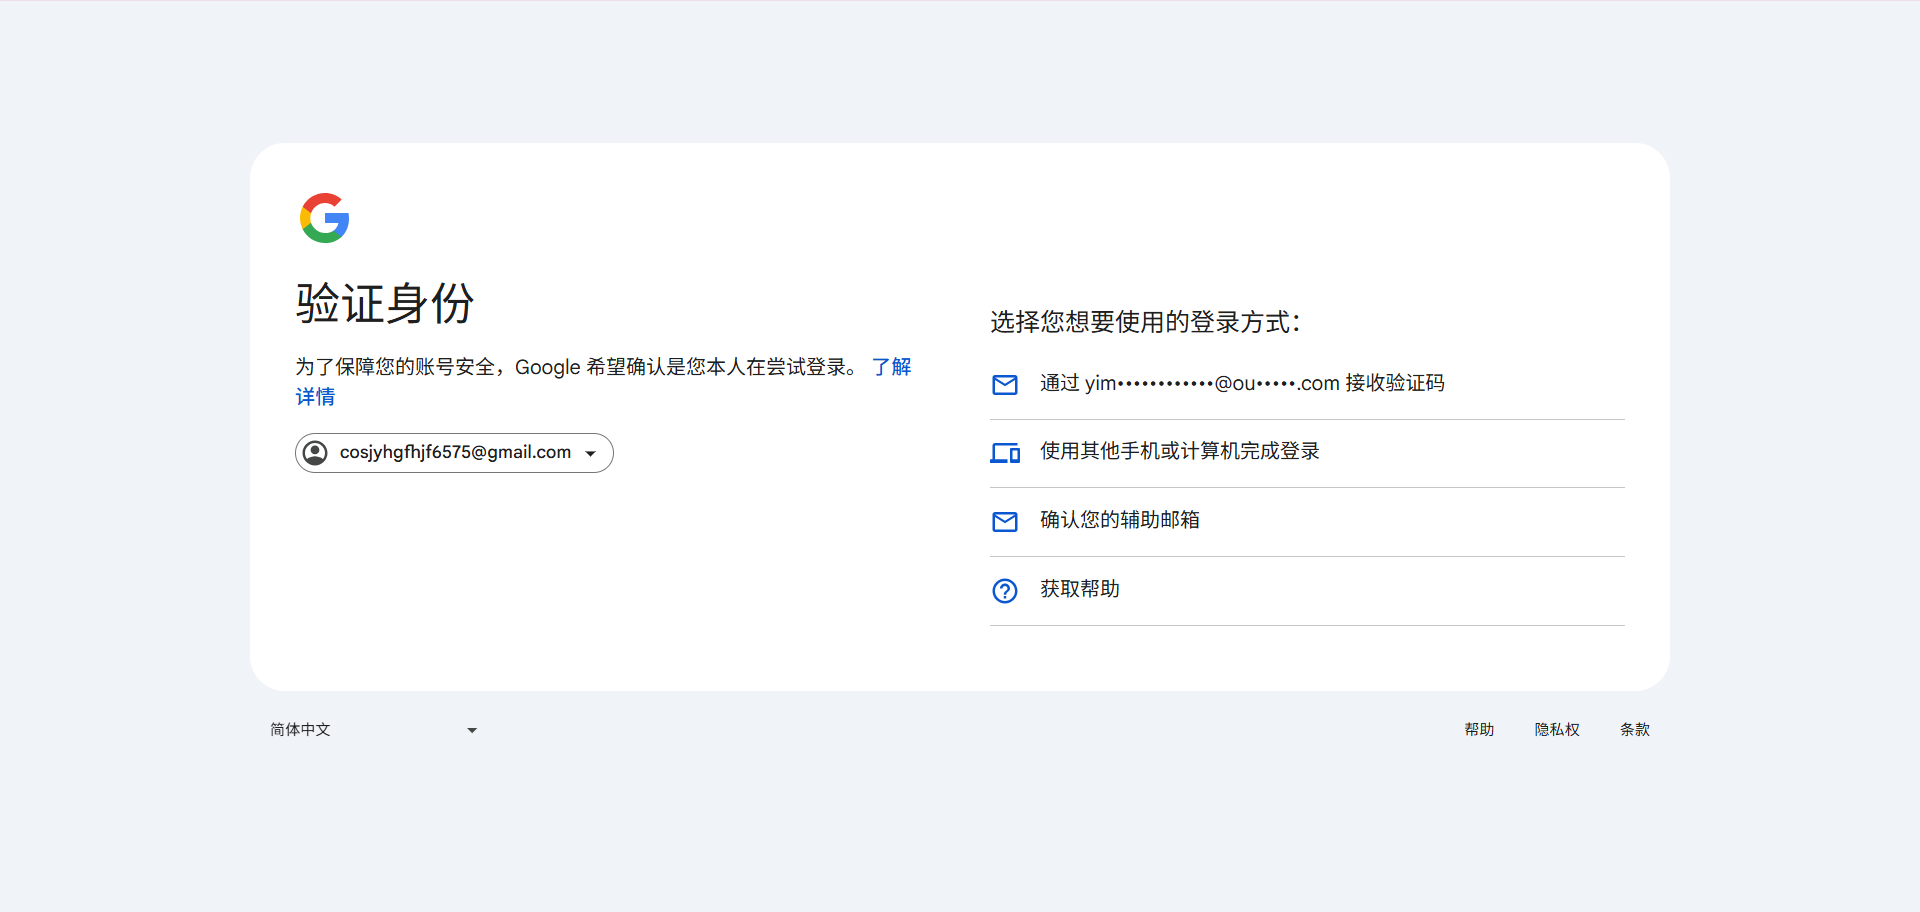Choose 获取帮助 option

[1079, 589]
